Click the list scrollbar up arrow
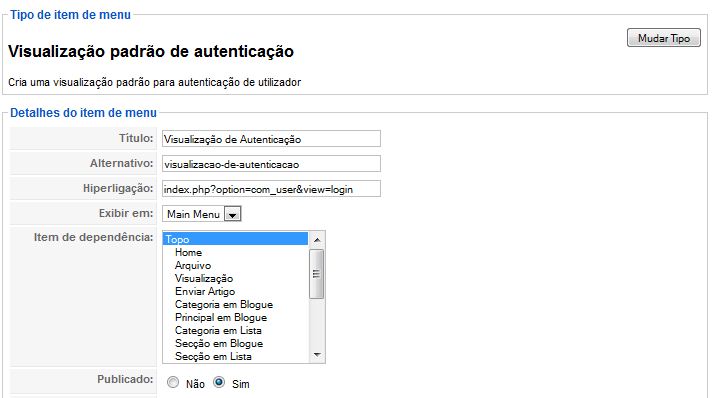This screenshot has width=712, height=398. click(x=317, y=239)
